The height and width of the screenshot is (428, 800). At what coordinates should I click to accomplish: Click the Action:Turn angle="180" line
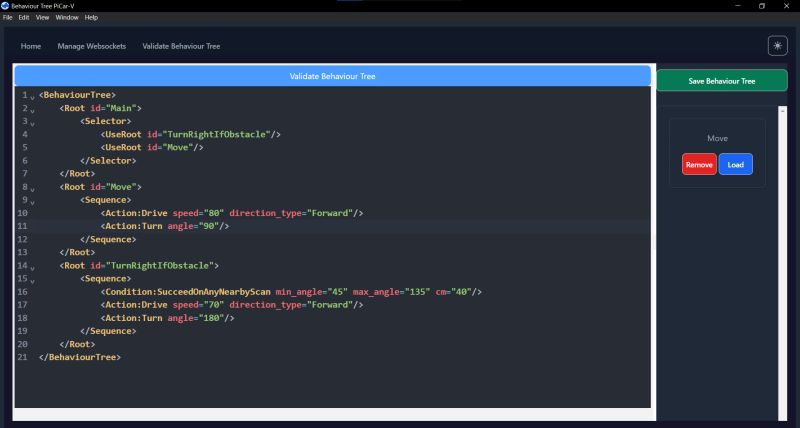tap(167, 318)
